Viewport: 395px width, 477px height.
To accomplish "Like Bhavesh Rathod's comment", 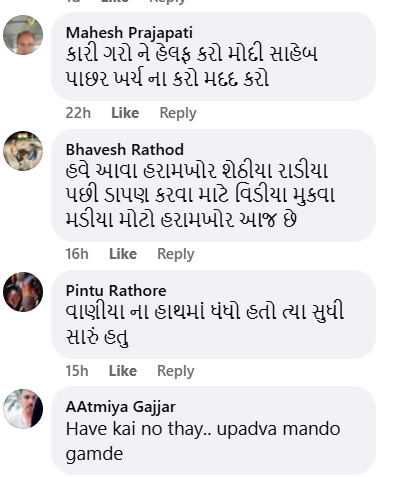I will [x=123, y=254].
